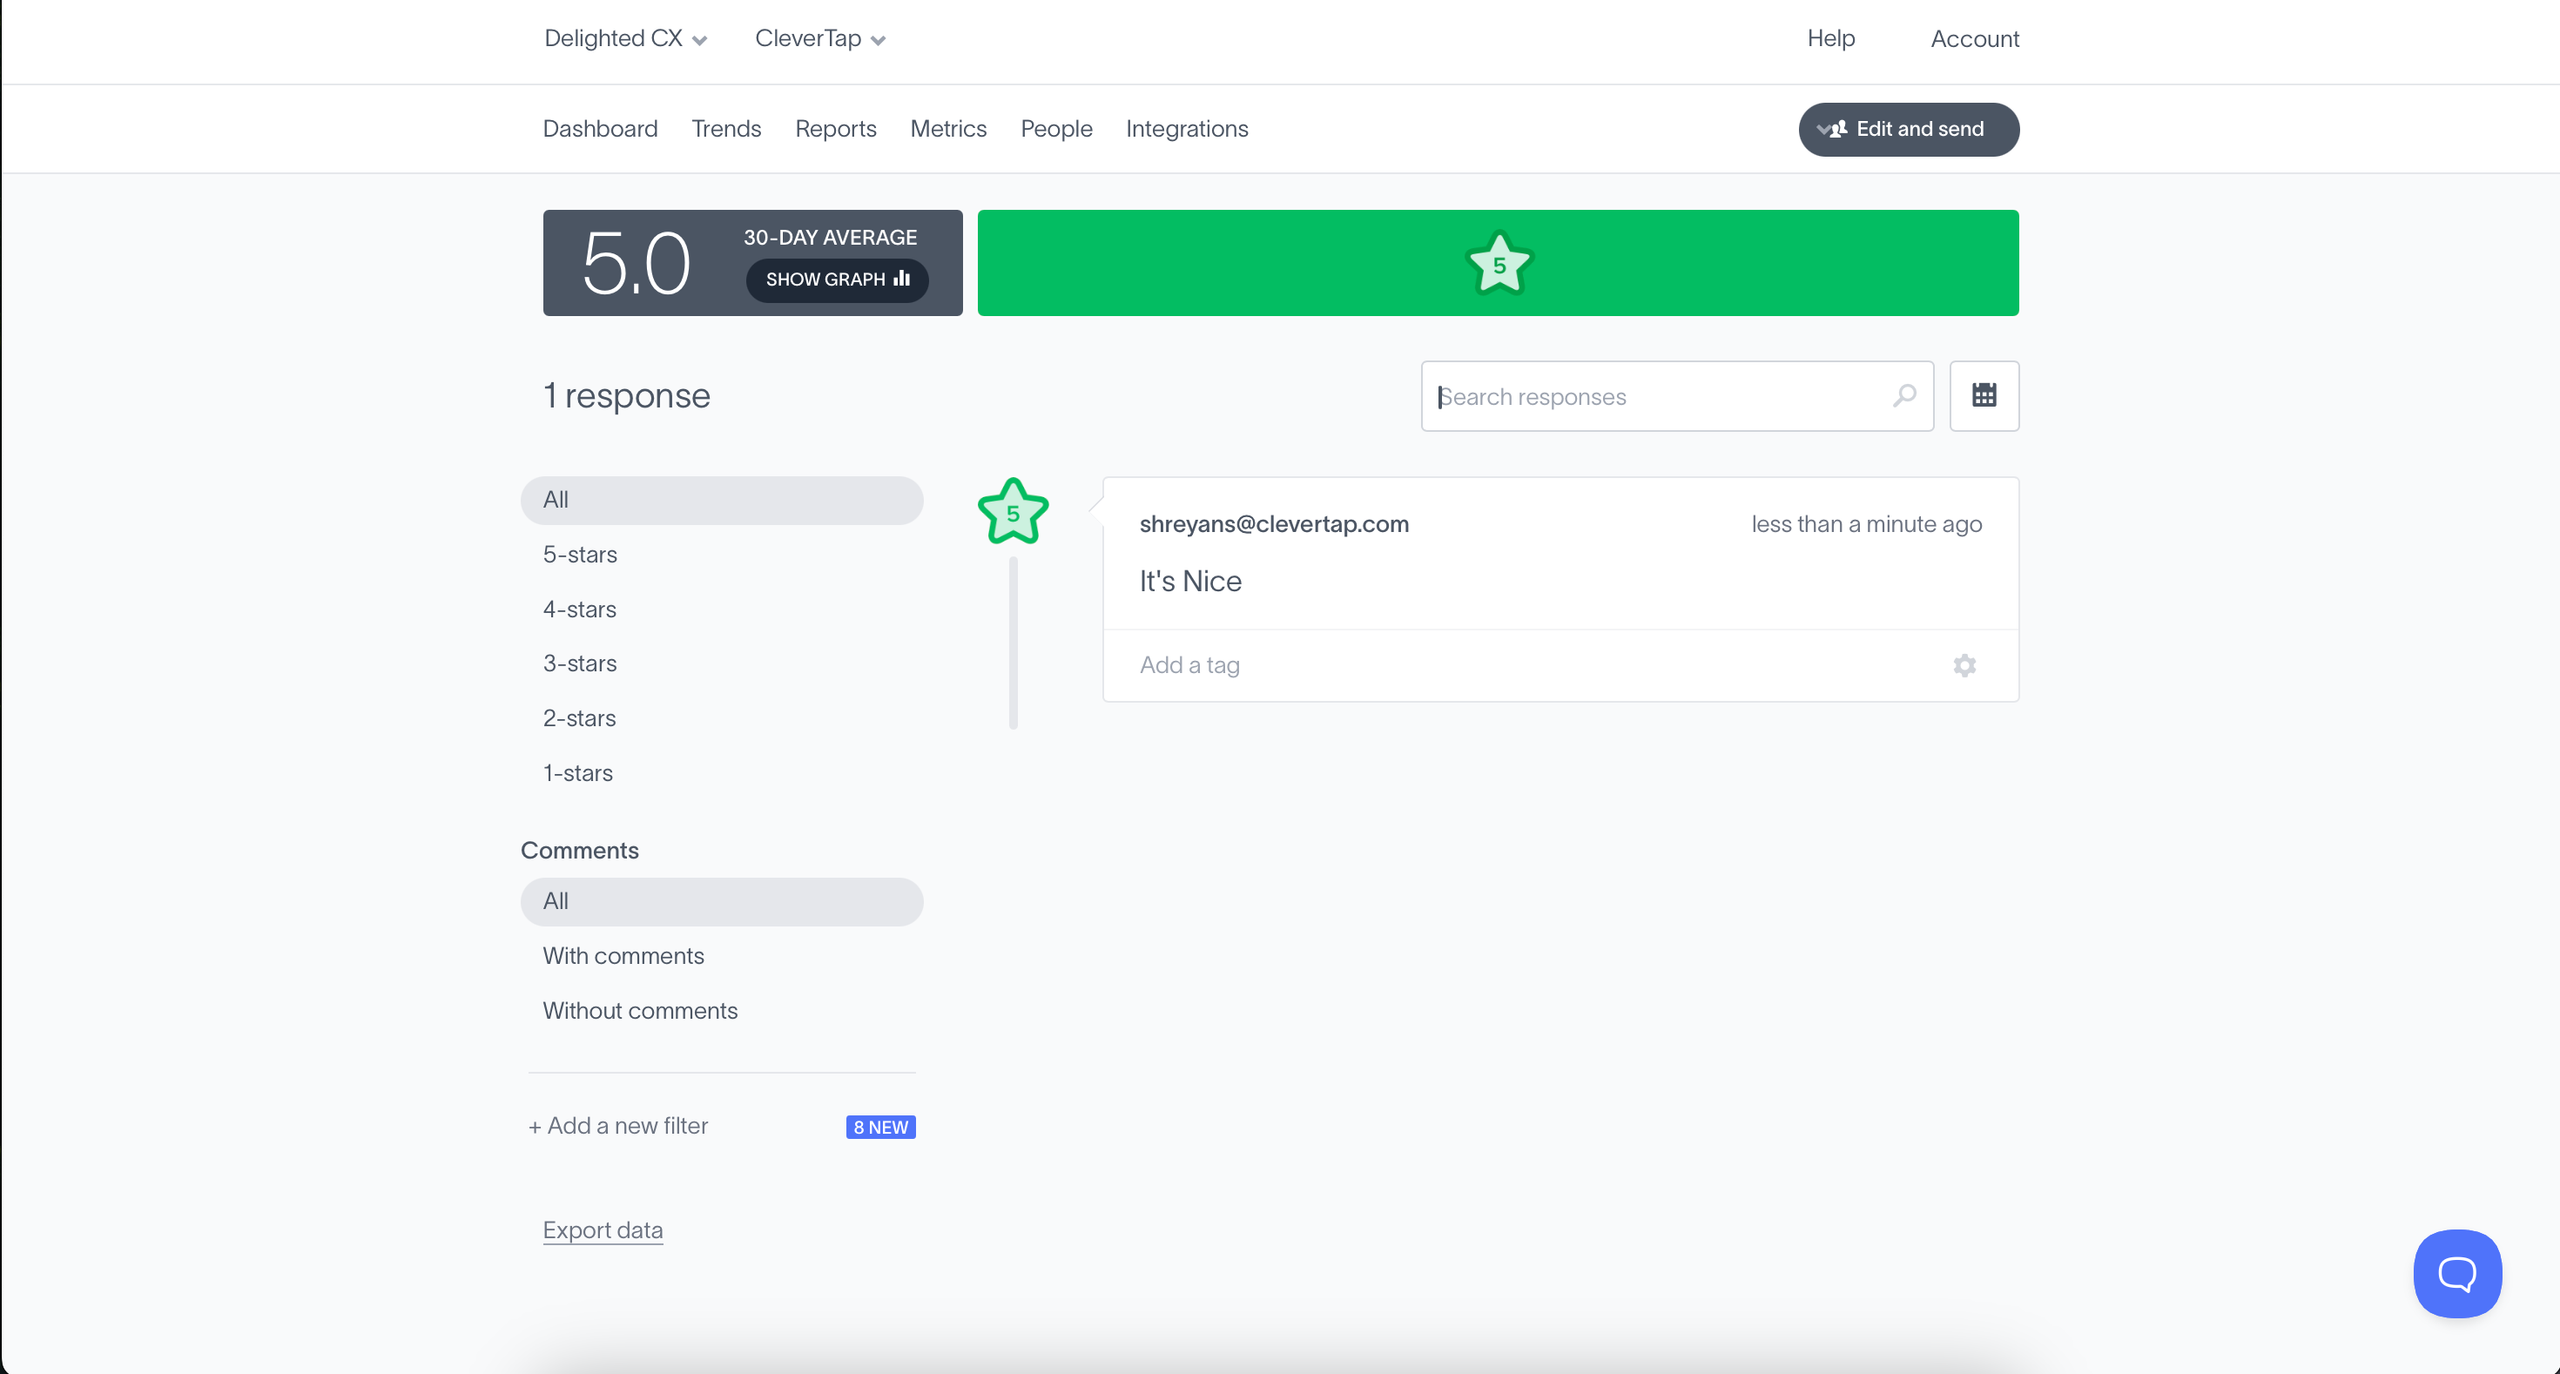The image size is (2560, 1374).
Task: Show the 30-day average graph
Action: [837, 279]
